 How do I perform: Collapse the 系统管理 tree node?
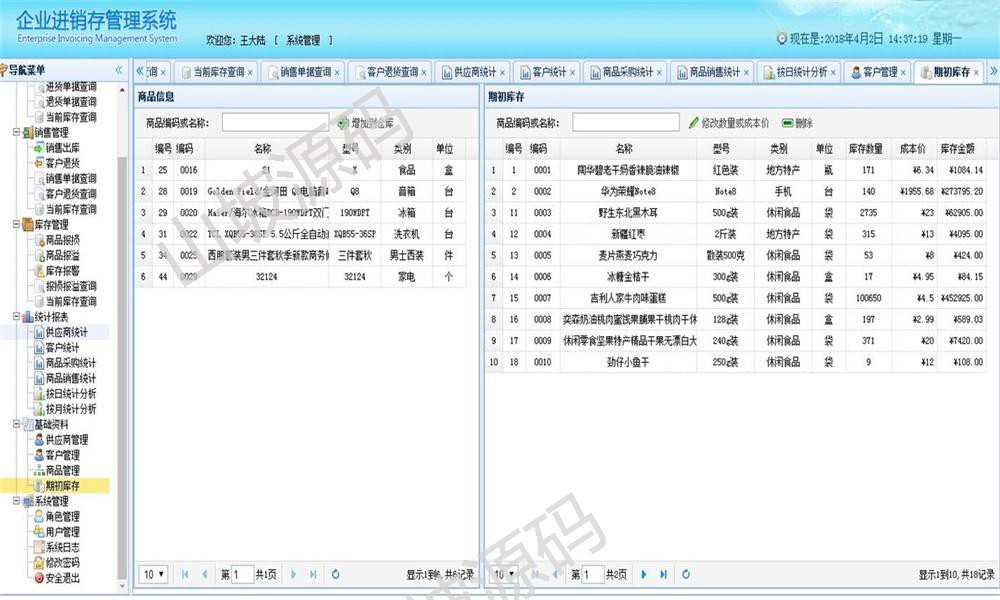(15, 501)
